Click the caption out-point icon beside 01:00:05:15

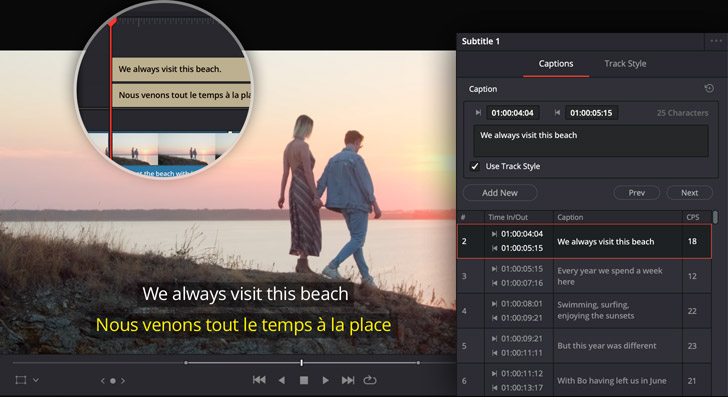557,112
